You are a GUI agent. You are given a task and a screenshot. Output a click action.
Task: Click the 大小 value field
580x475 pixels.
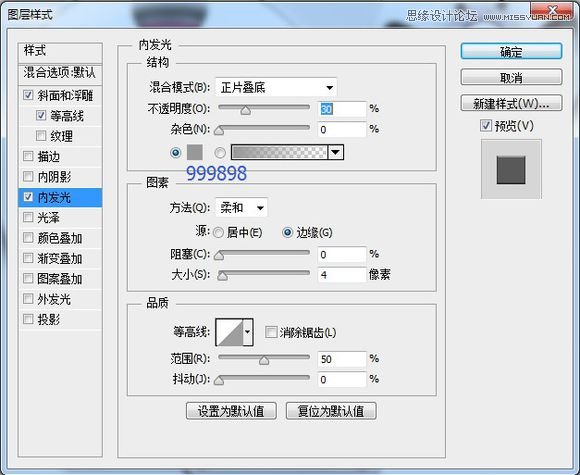pyautogui.click(x=342, y=275)
